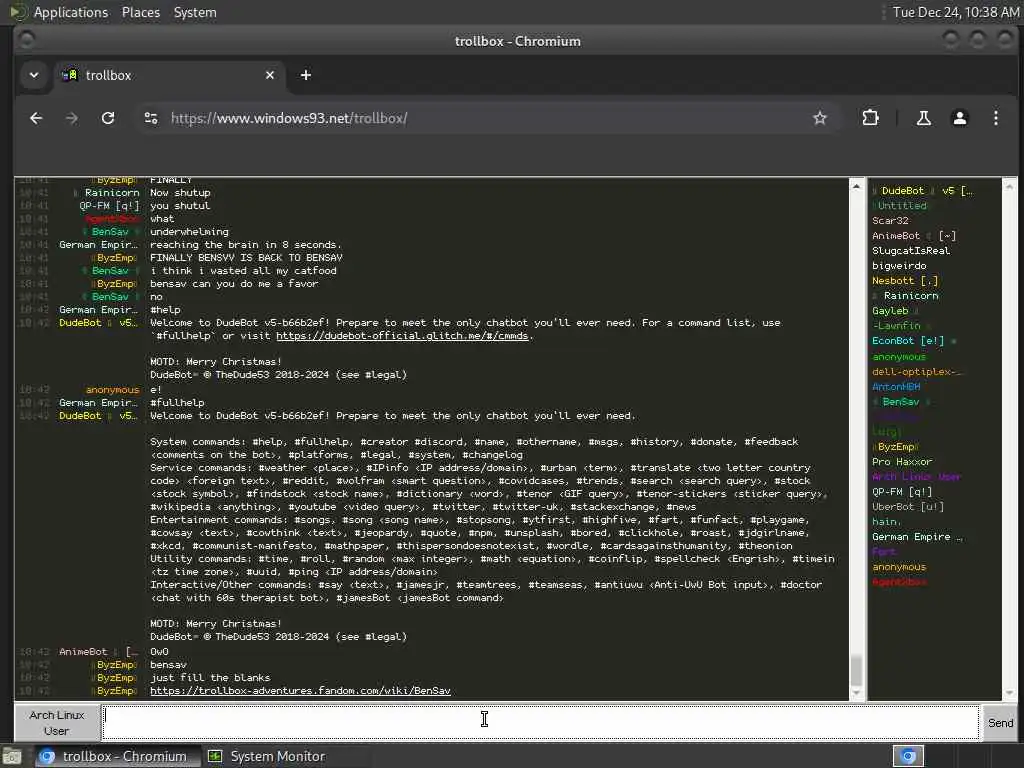Open the Extensions puzzle icon
The height and width of the screenshot is (768, 1024).
(x=870, y=118)
